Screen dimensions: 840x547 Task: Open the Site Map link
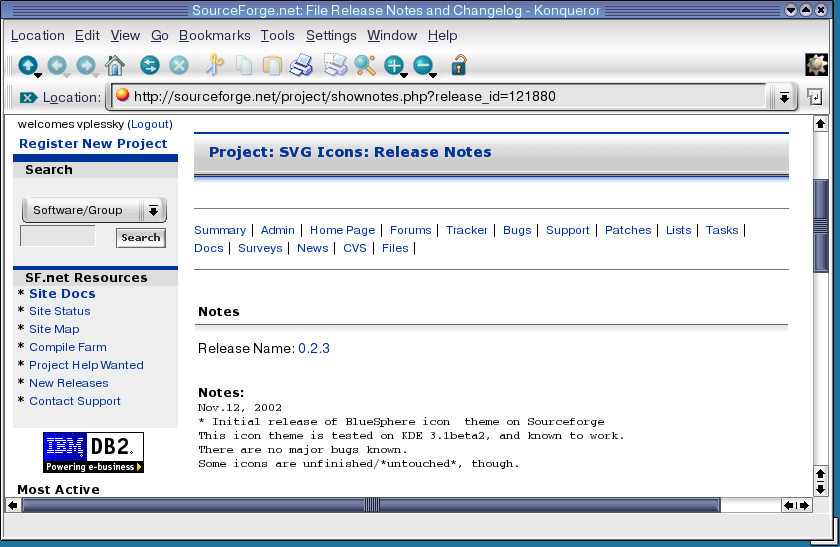click(x=54, y=329)
